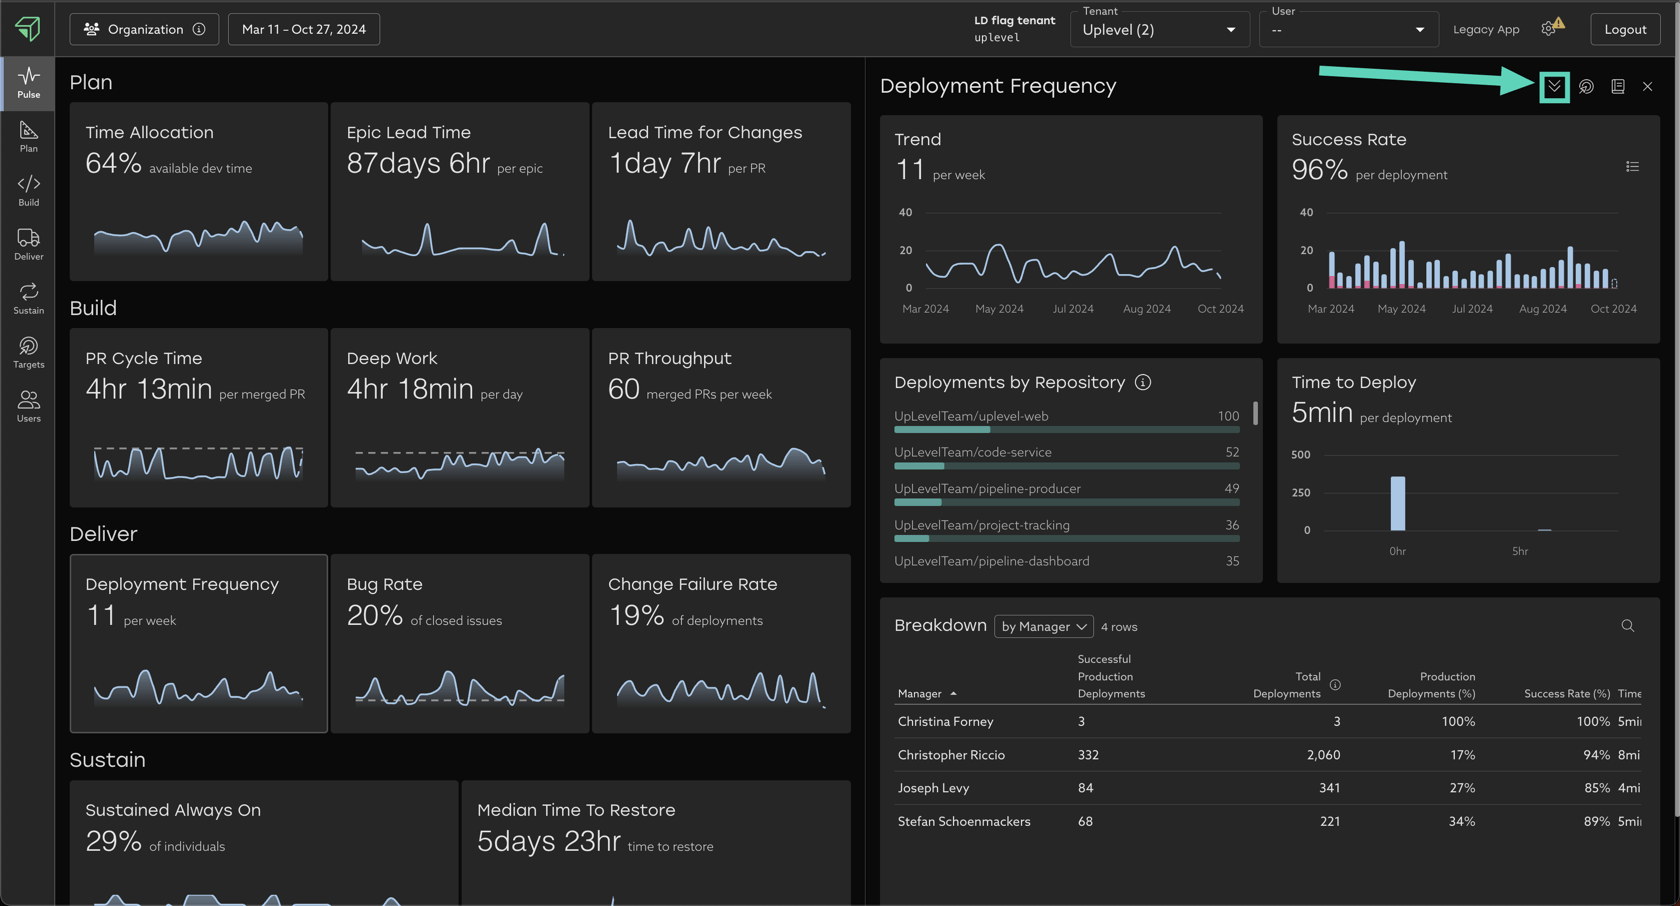The width and height of the screenshot is (1680, 906).
Task: Click the double-chevron expand icon in Deployment Frequency header
Action: (1554, 87)
